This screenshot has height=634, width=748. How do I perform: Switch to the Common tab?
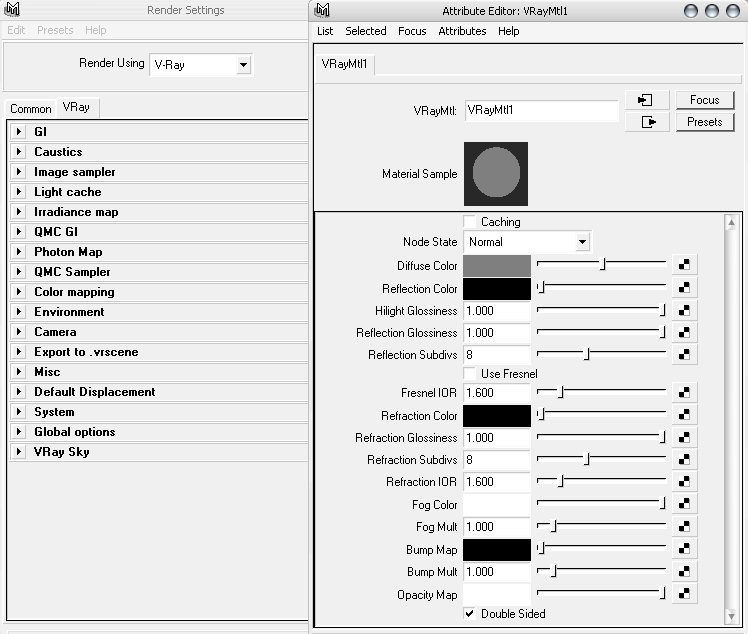pos(31,109)
